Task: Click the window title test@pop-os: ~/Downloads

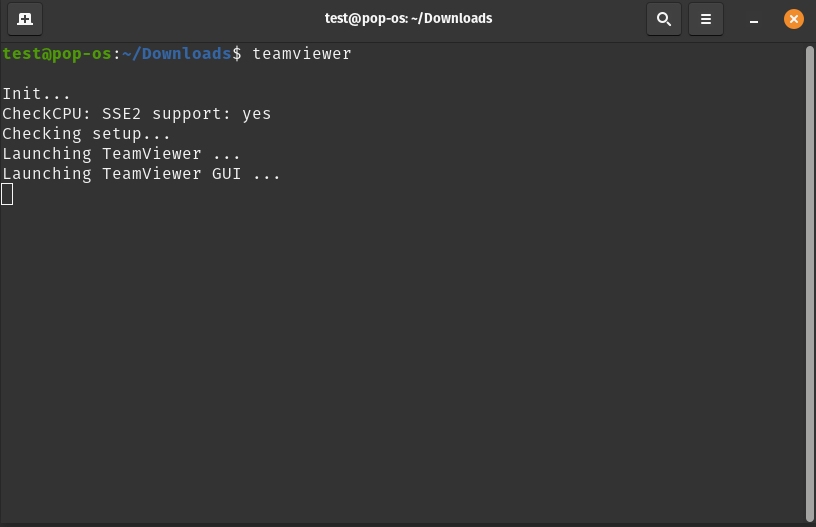Action: [408, 19]
